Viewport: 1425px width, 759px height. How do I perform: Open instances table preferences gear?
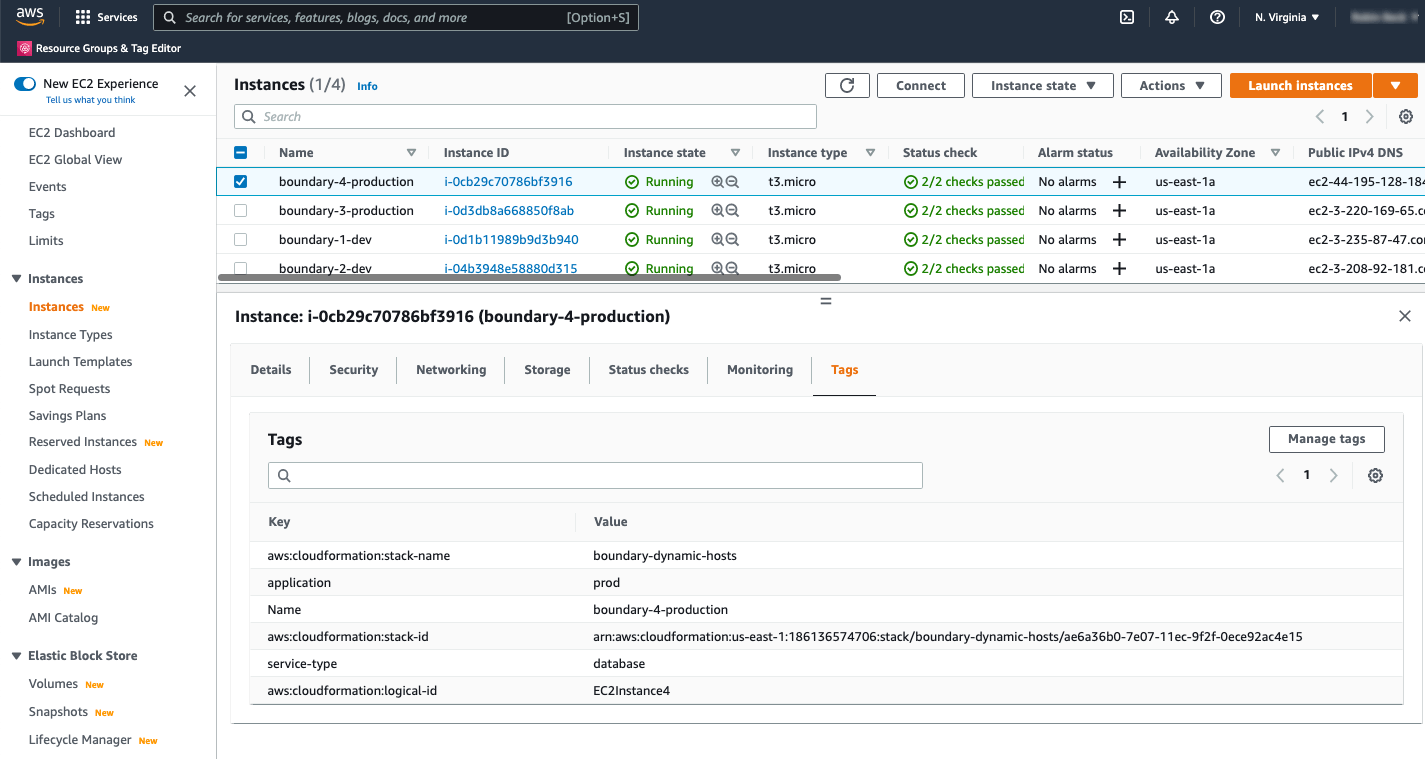tap(1406, 117)
